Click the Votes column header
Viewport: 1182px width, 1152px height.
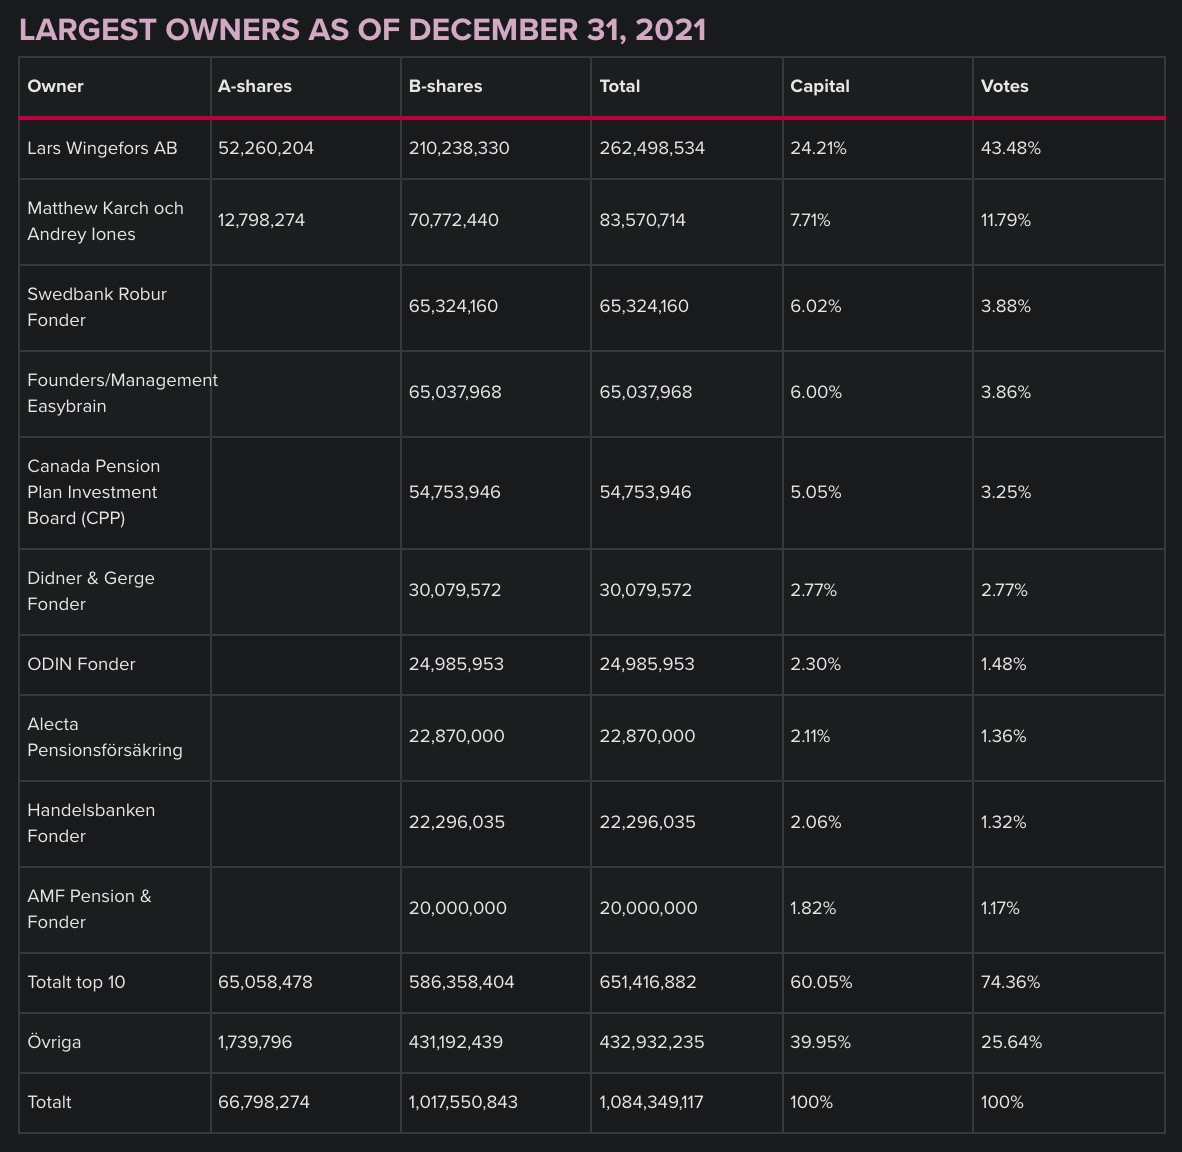(1004, 86)
